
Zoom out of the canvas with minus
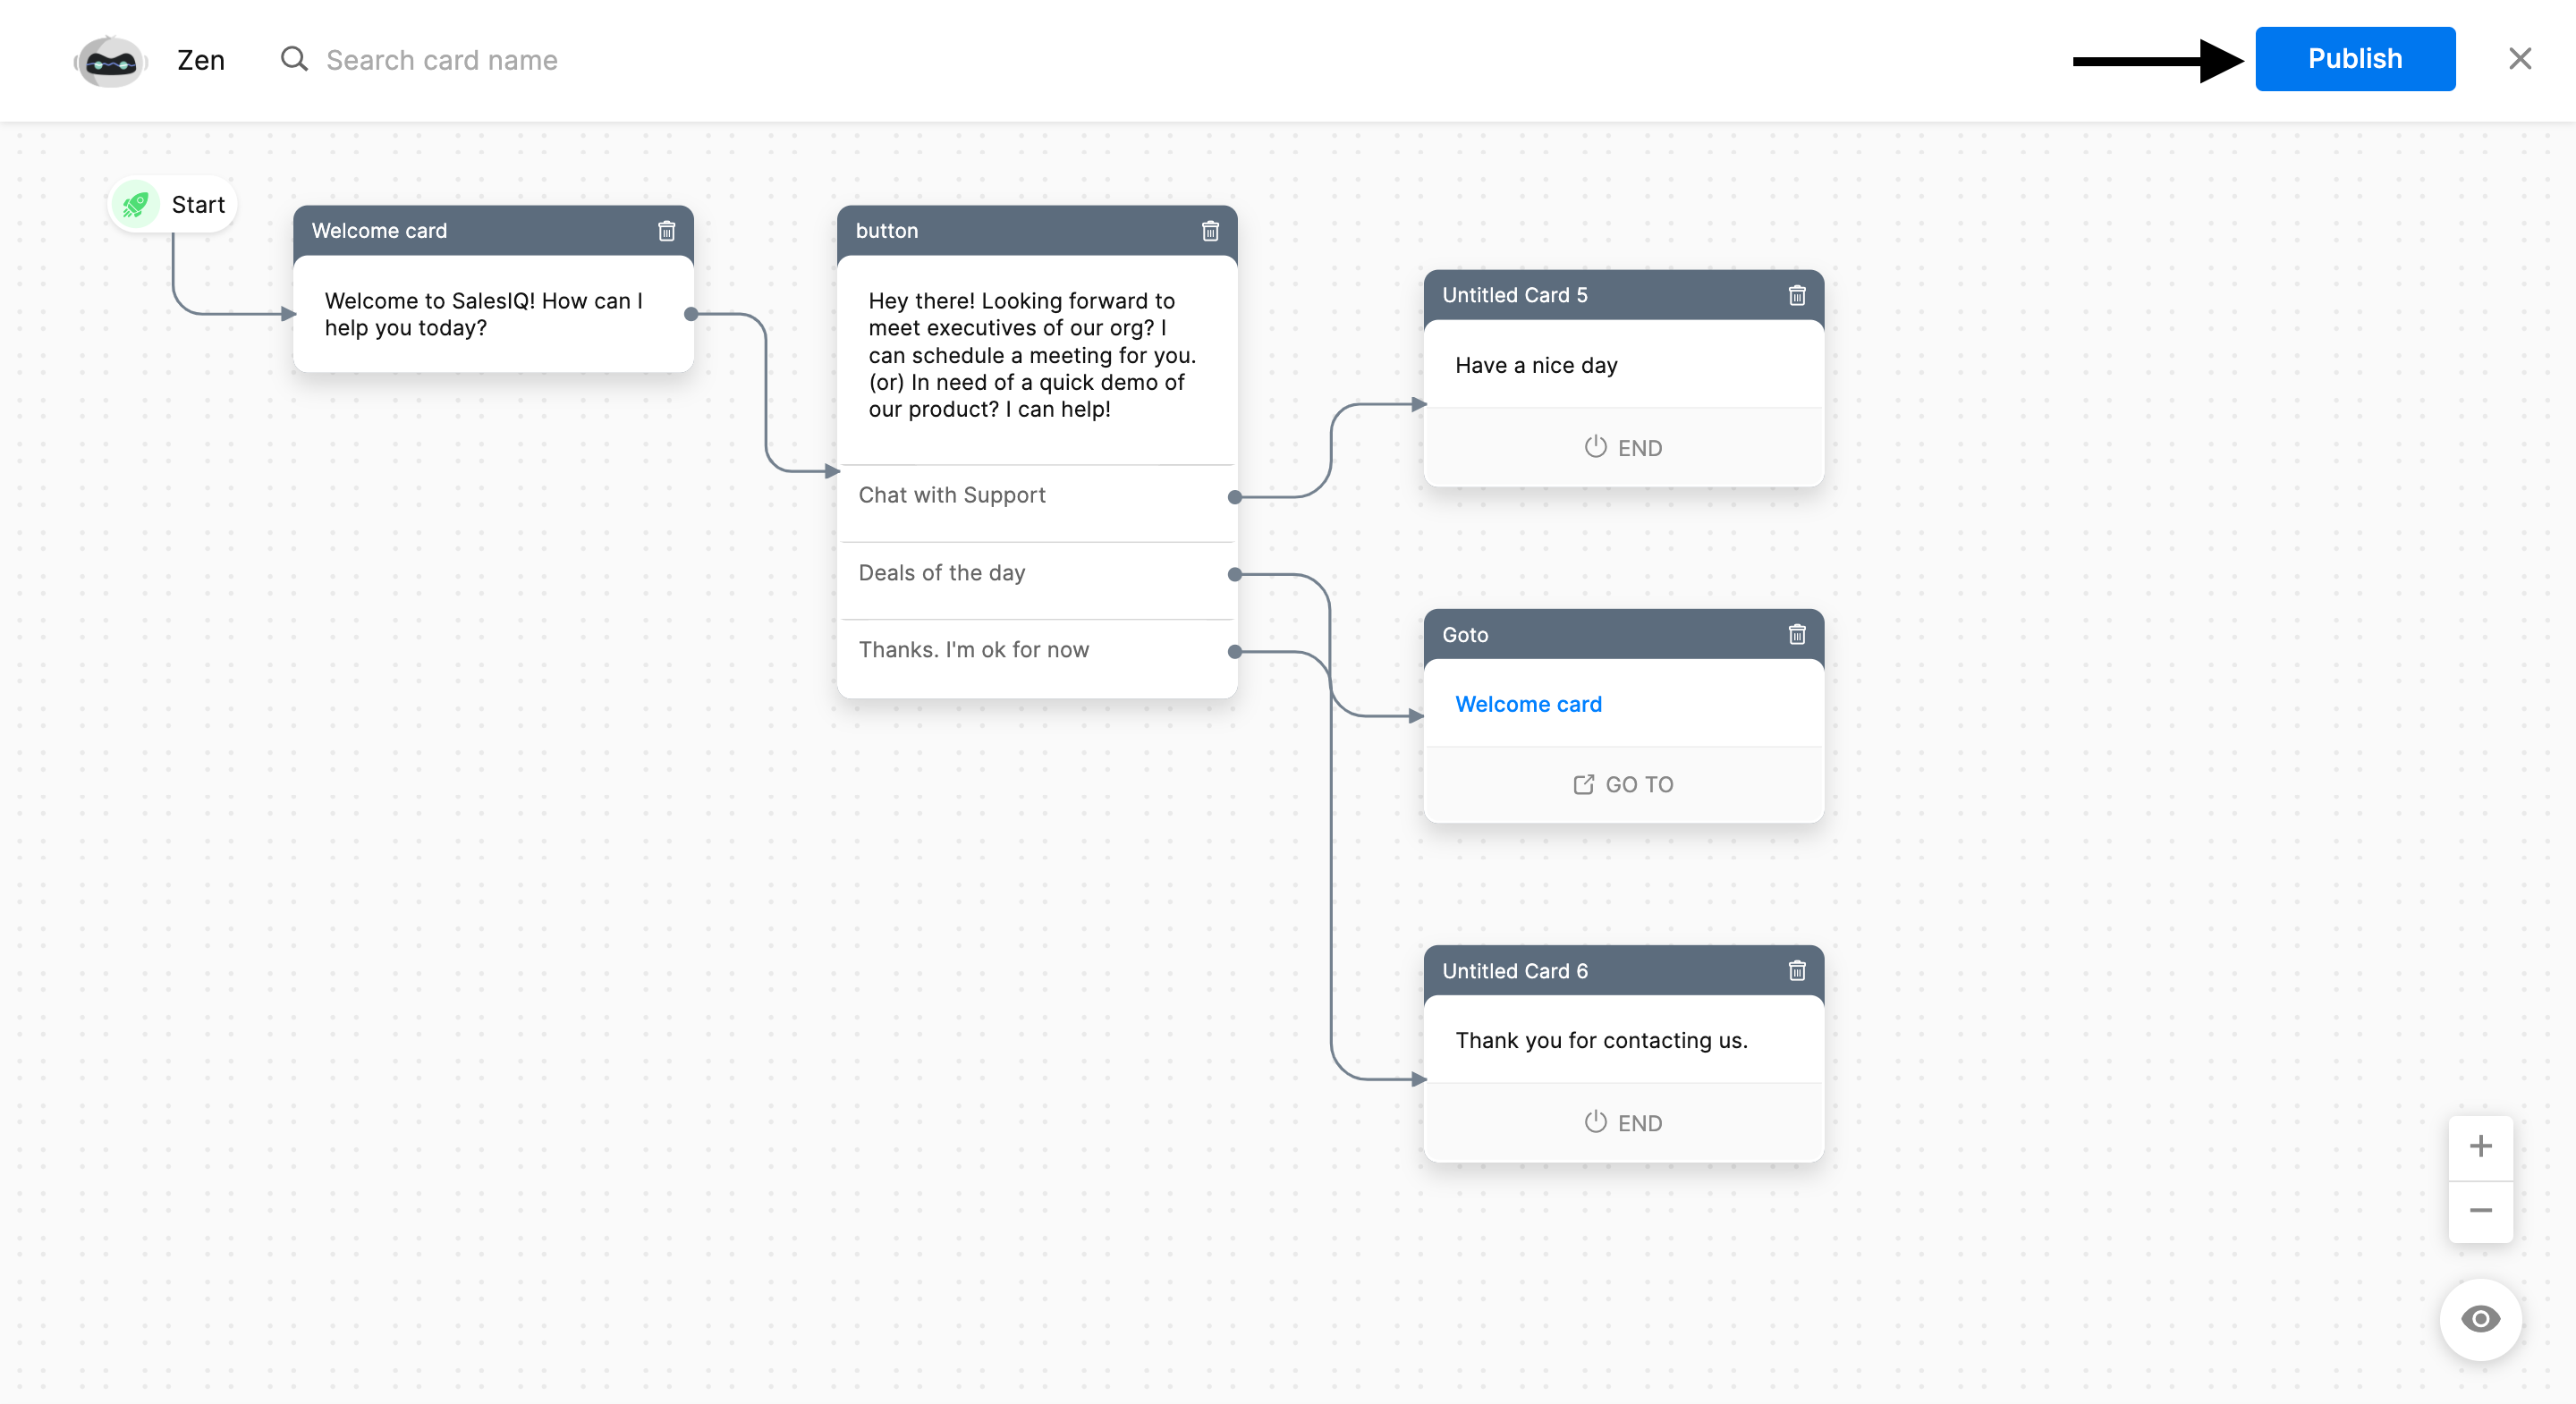tap(2480, 1211)
